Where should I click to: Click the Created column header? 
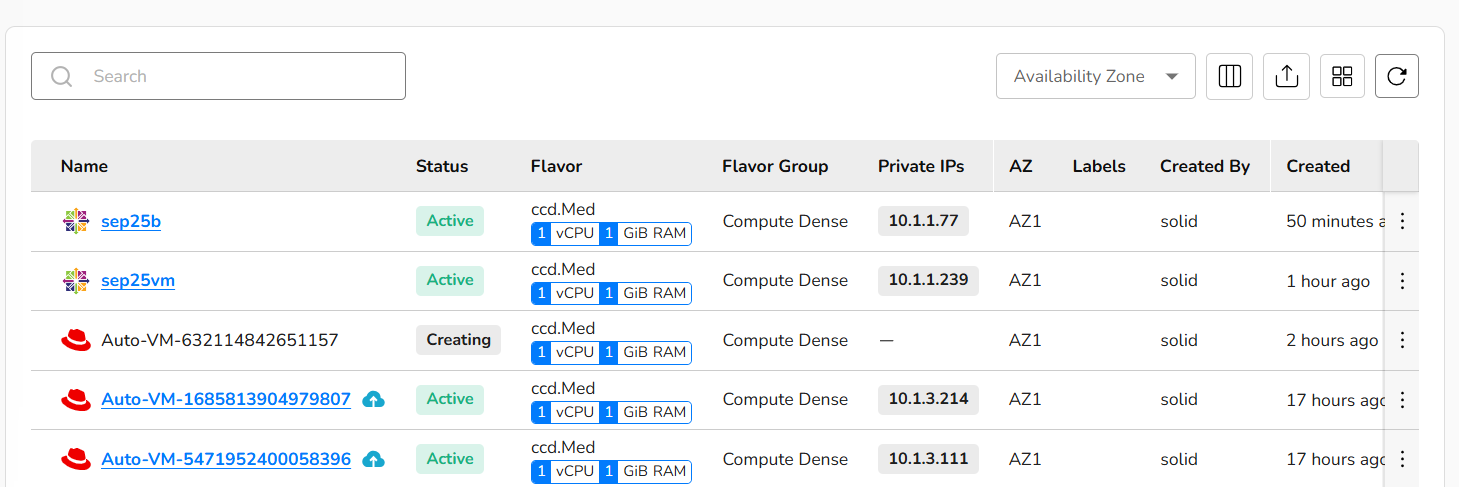(x=1317, y=166)
